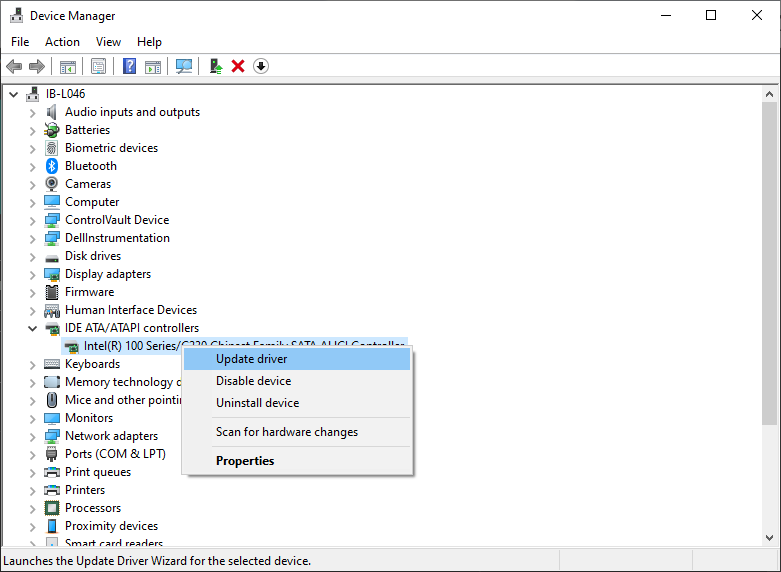Click the red X Uninstall device icon

coord(238,66)
